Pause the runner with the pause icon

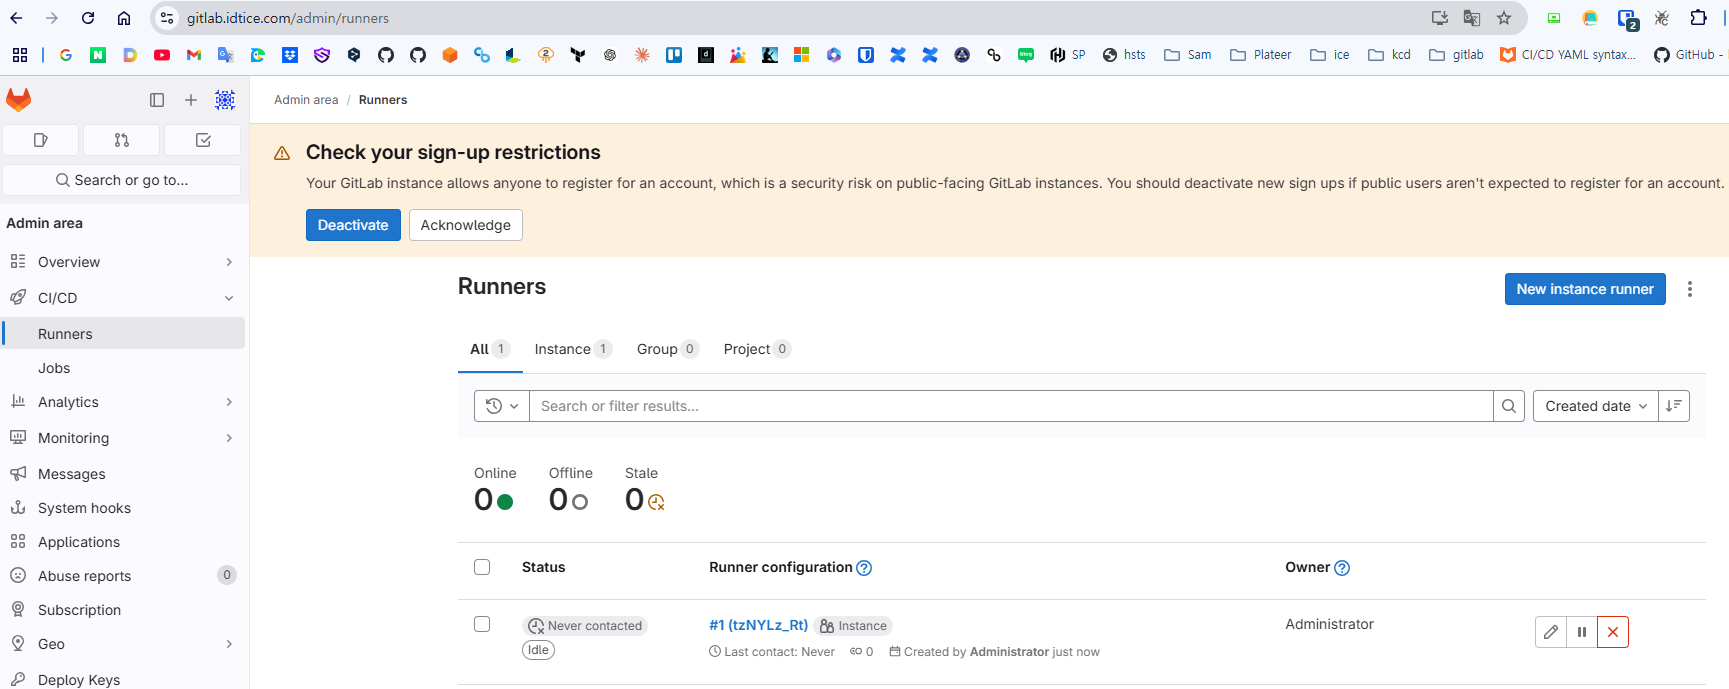[1582, 632]
